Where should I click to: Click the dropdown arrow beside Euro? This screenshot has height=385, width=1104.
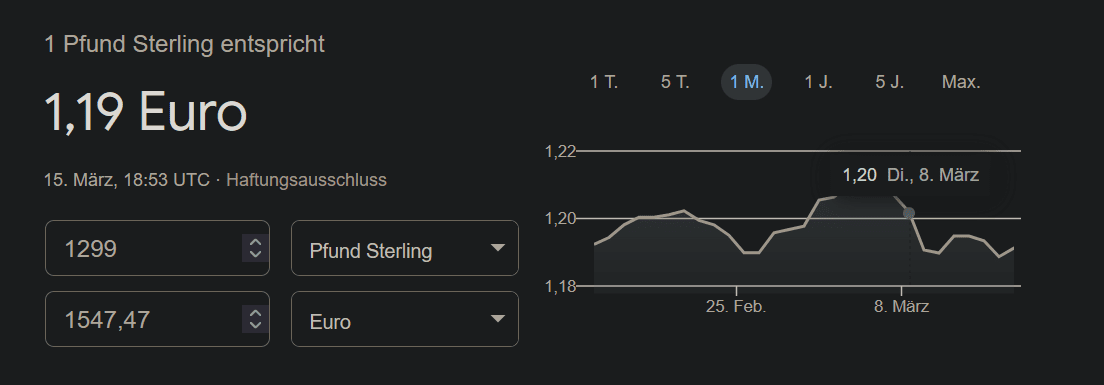498,319
